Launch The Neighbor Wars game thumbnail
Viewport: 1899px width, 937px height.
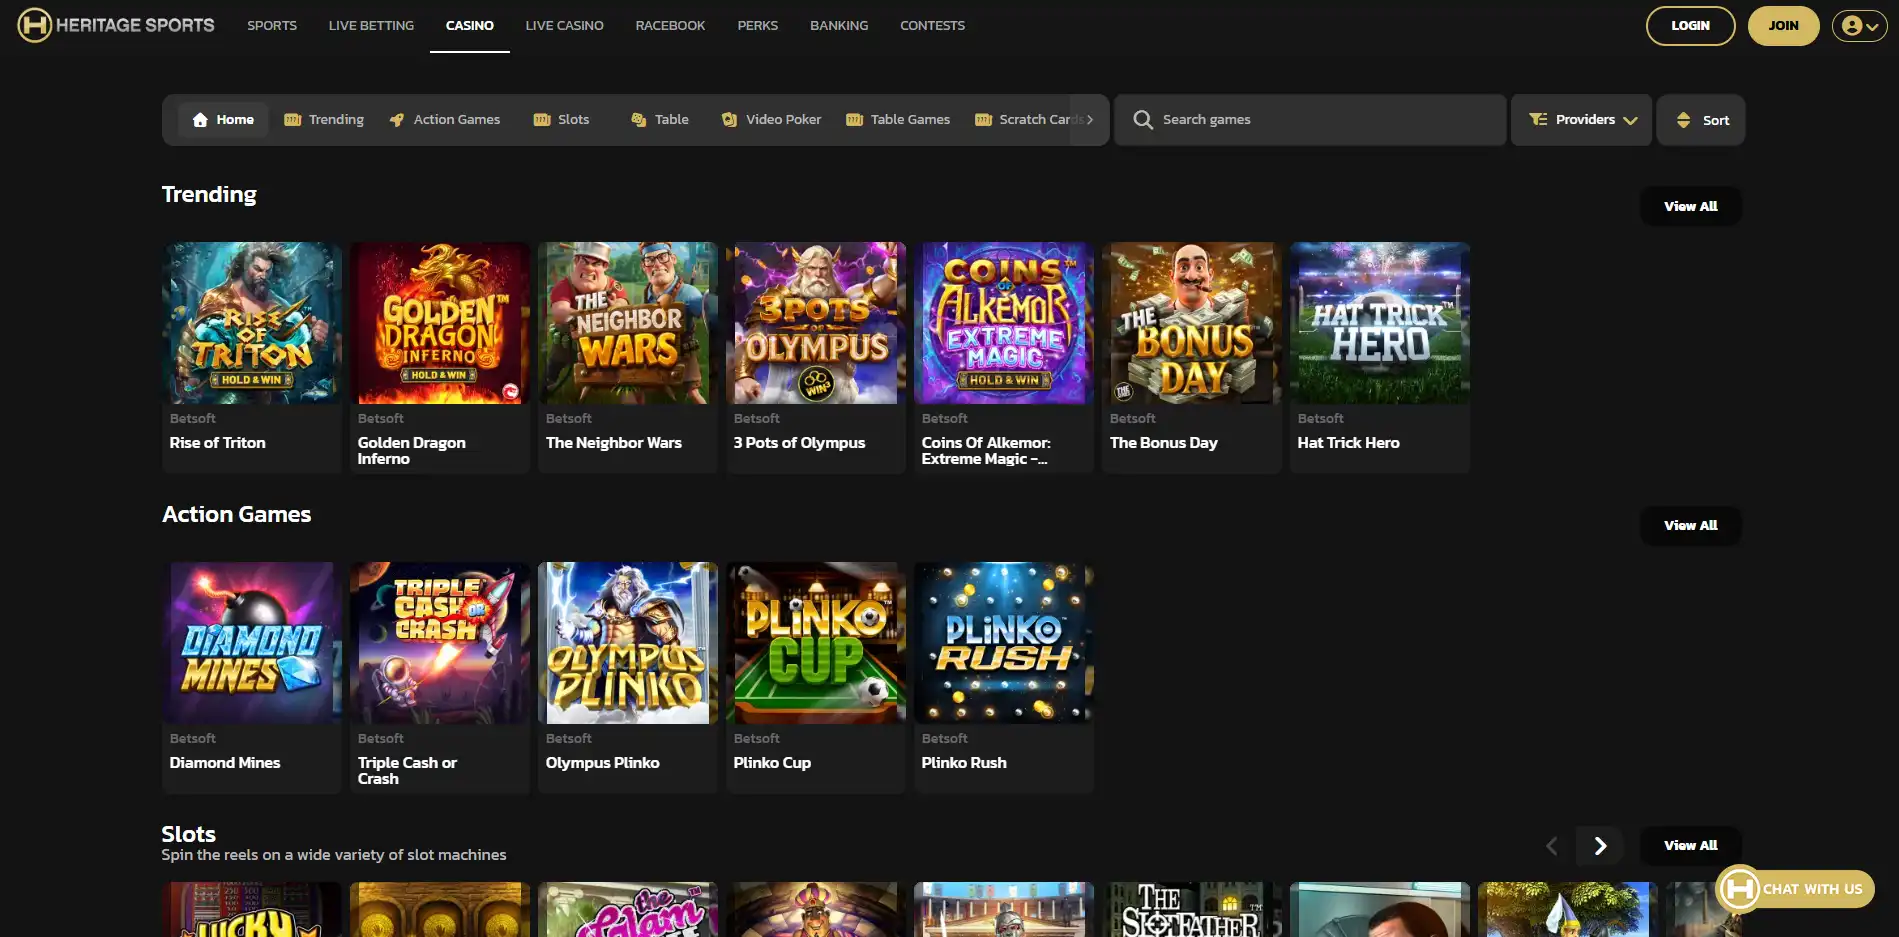tap(628, 323)
